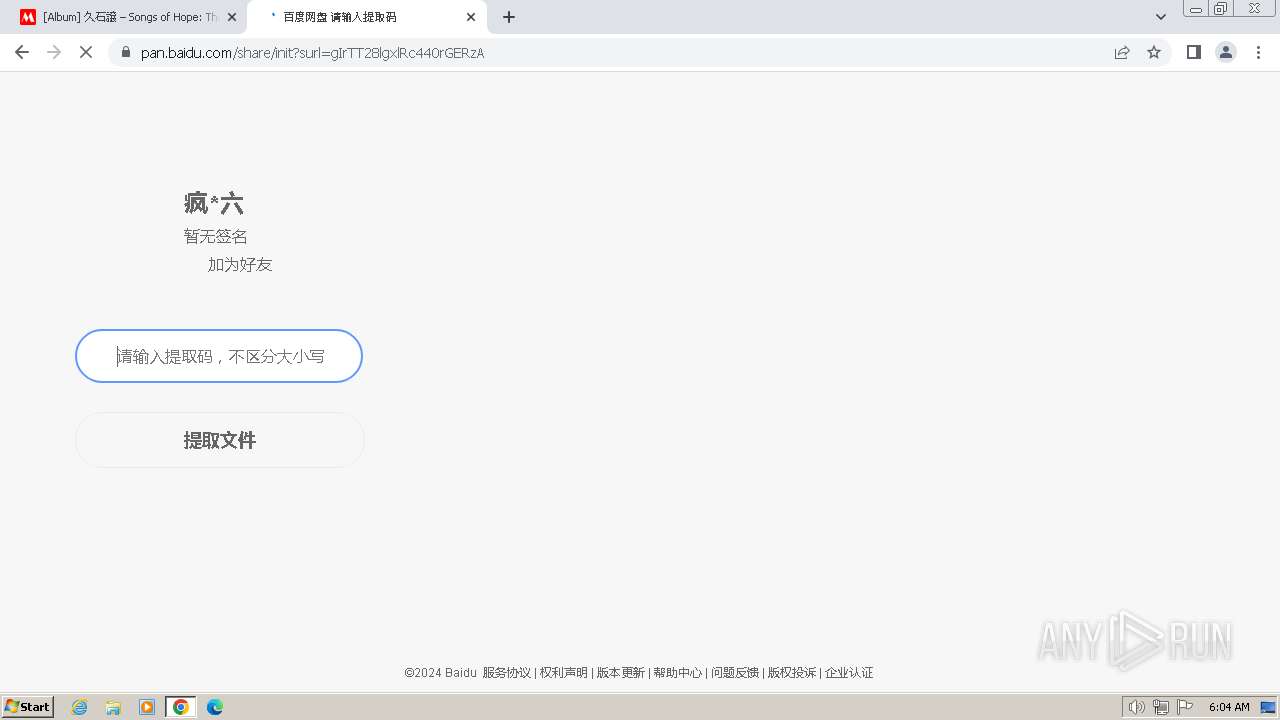Screen dimensions: 1280x720
Task: Go back to the previous page
Action: point(22,52)
